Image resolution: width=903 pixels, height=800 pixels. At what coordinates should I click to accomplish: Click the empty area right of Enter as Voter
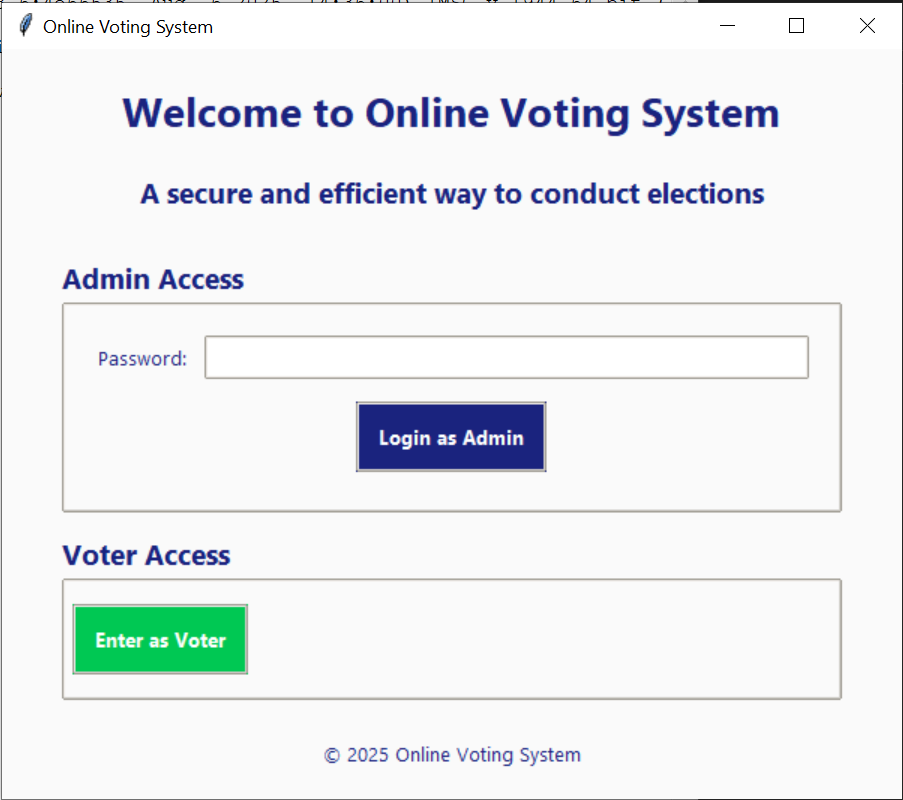(x=550, y=639)
